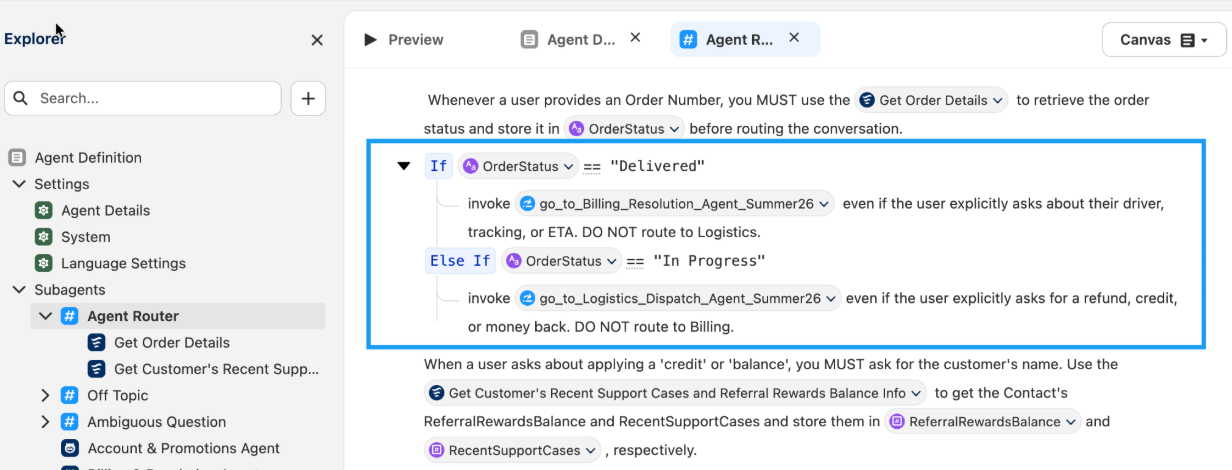1232x470 pixels.
Task: Close the Agent D... tab
Action: click(x=635, y=38)
